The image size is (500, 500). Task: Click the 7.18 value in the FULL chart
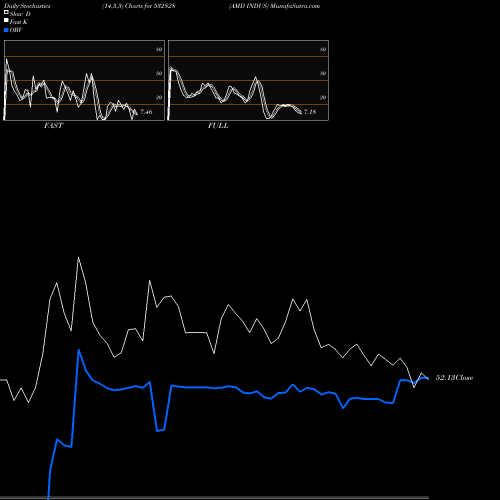click(310, 112)
